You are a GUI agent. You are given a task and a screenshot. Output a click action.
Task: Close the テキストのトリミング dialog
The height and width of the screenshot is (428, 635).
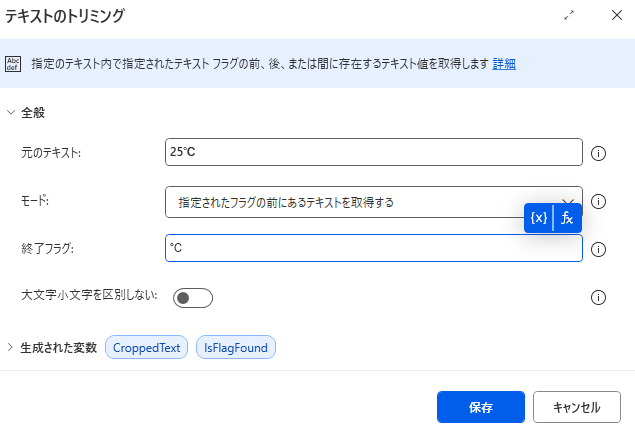(x=616, y=15)
